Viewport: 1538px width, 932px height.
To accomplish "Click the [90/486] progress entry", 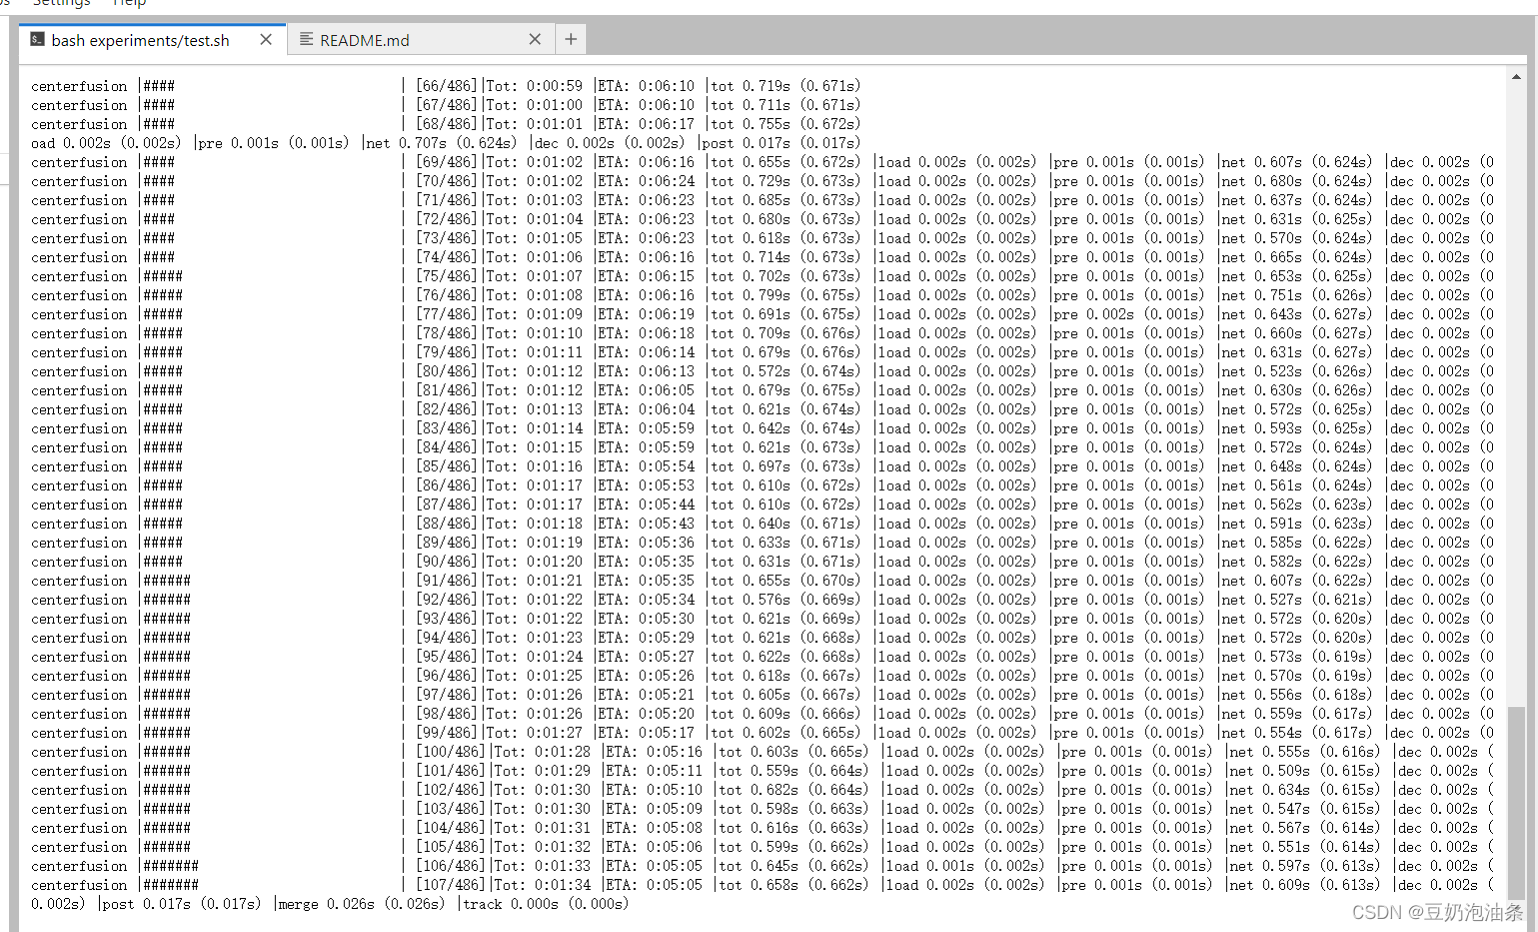I will click(446, 561).
